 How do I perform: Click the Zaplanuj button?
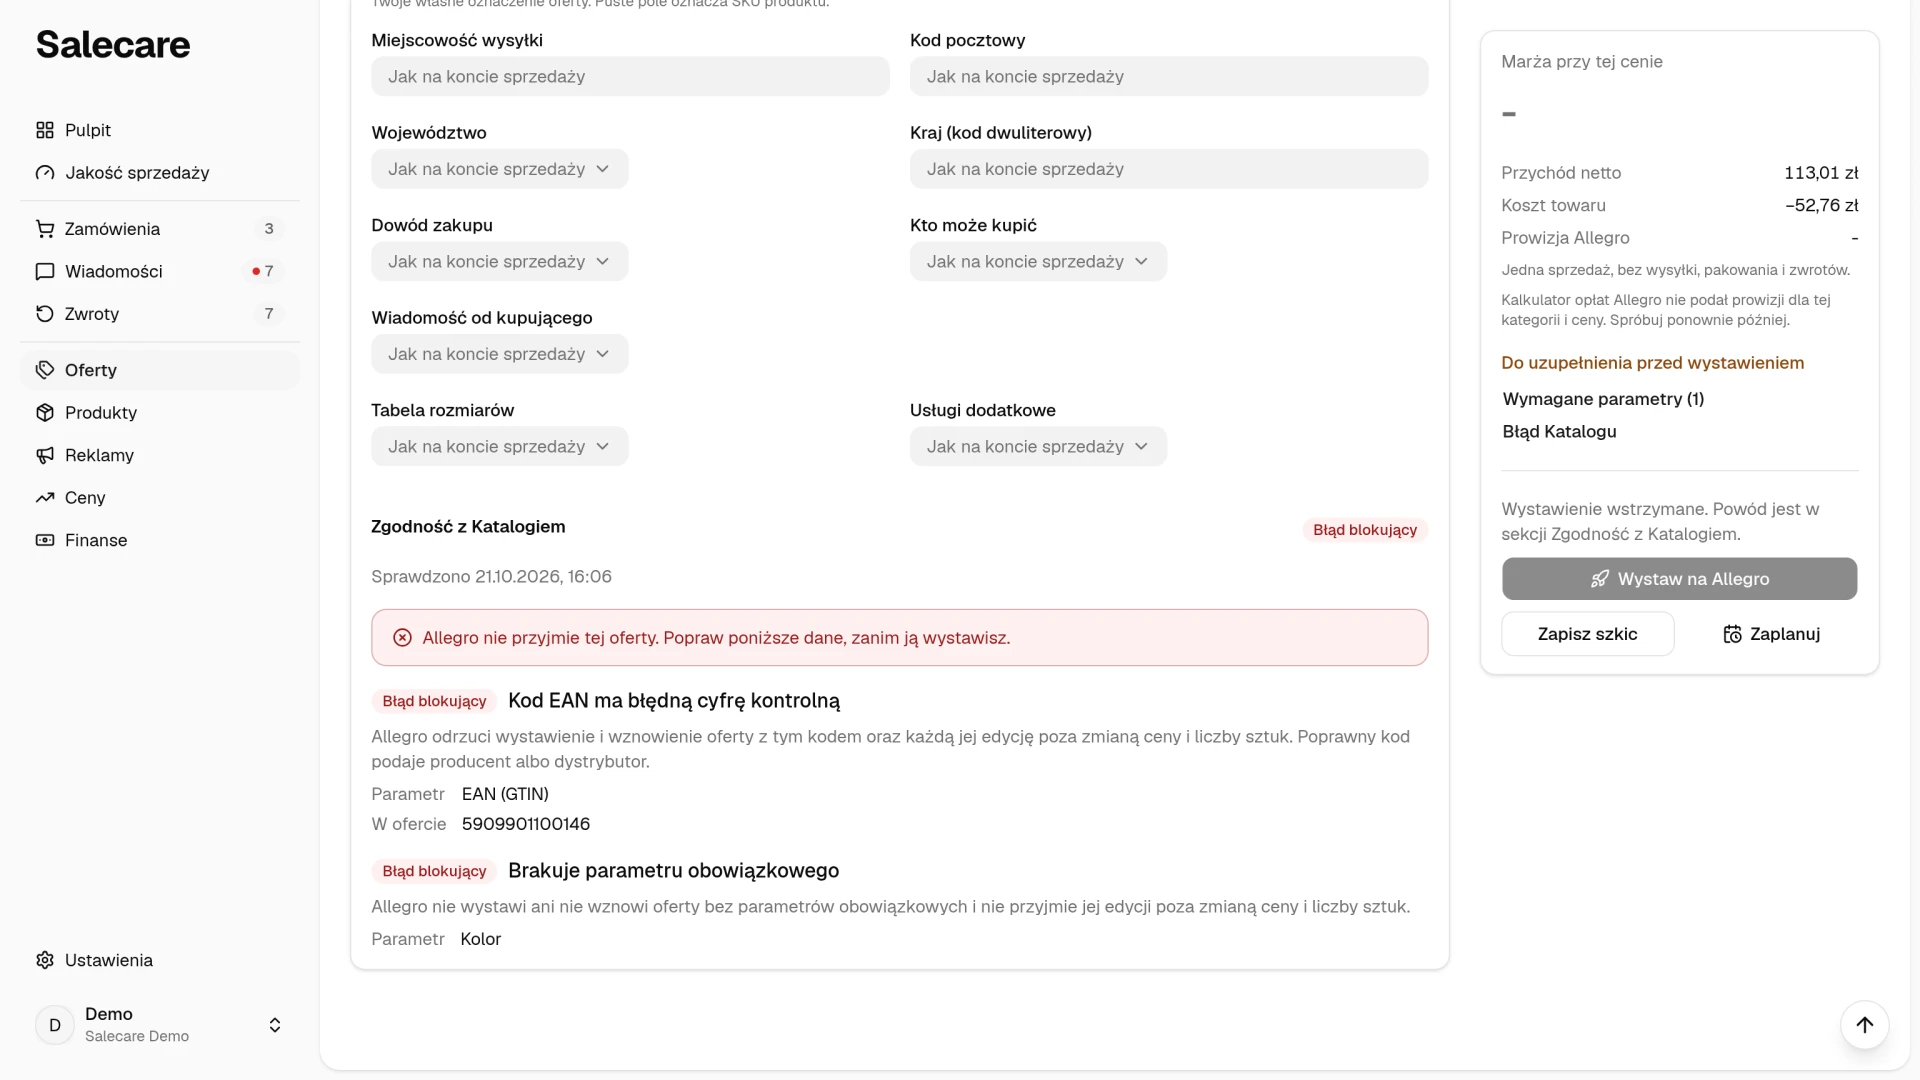click(x=1771, y=634)
